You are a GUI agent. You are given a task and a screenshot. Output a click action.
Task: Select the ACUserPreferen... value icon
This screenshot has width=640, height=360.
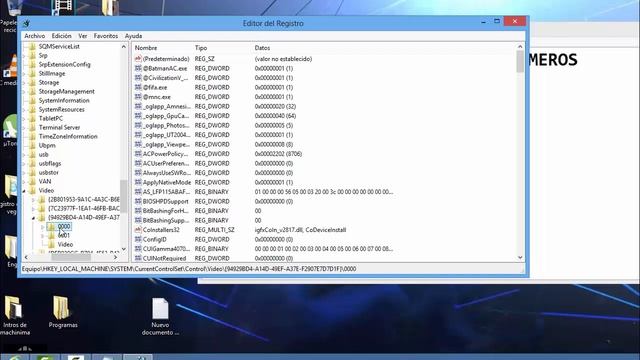pos(138,163)
